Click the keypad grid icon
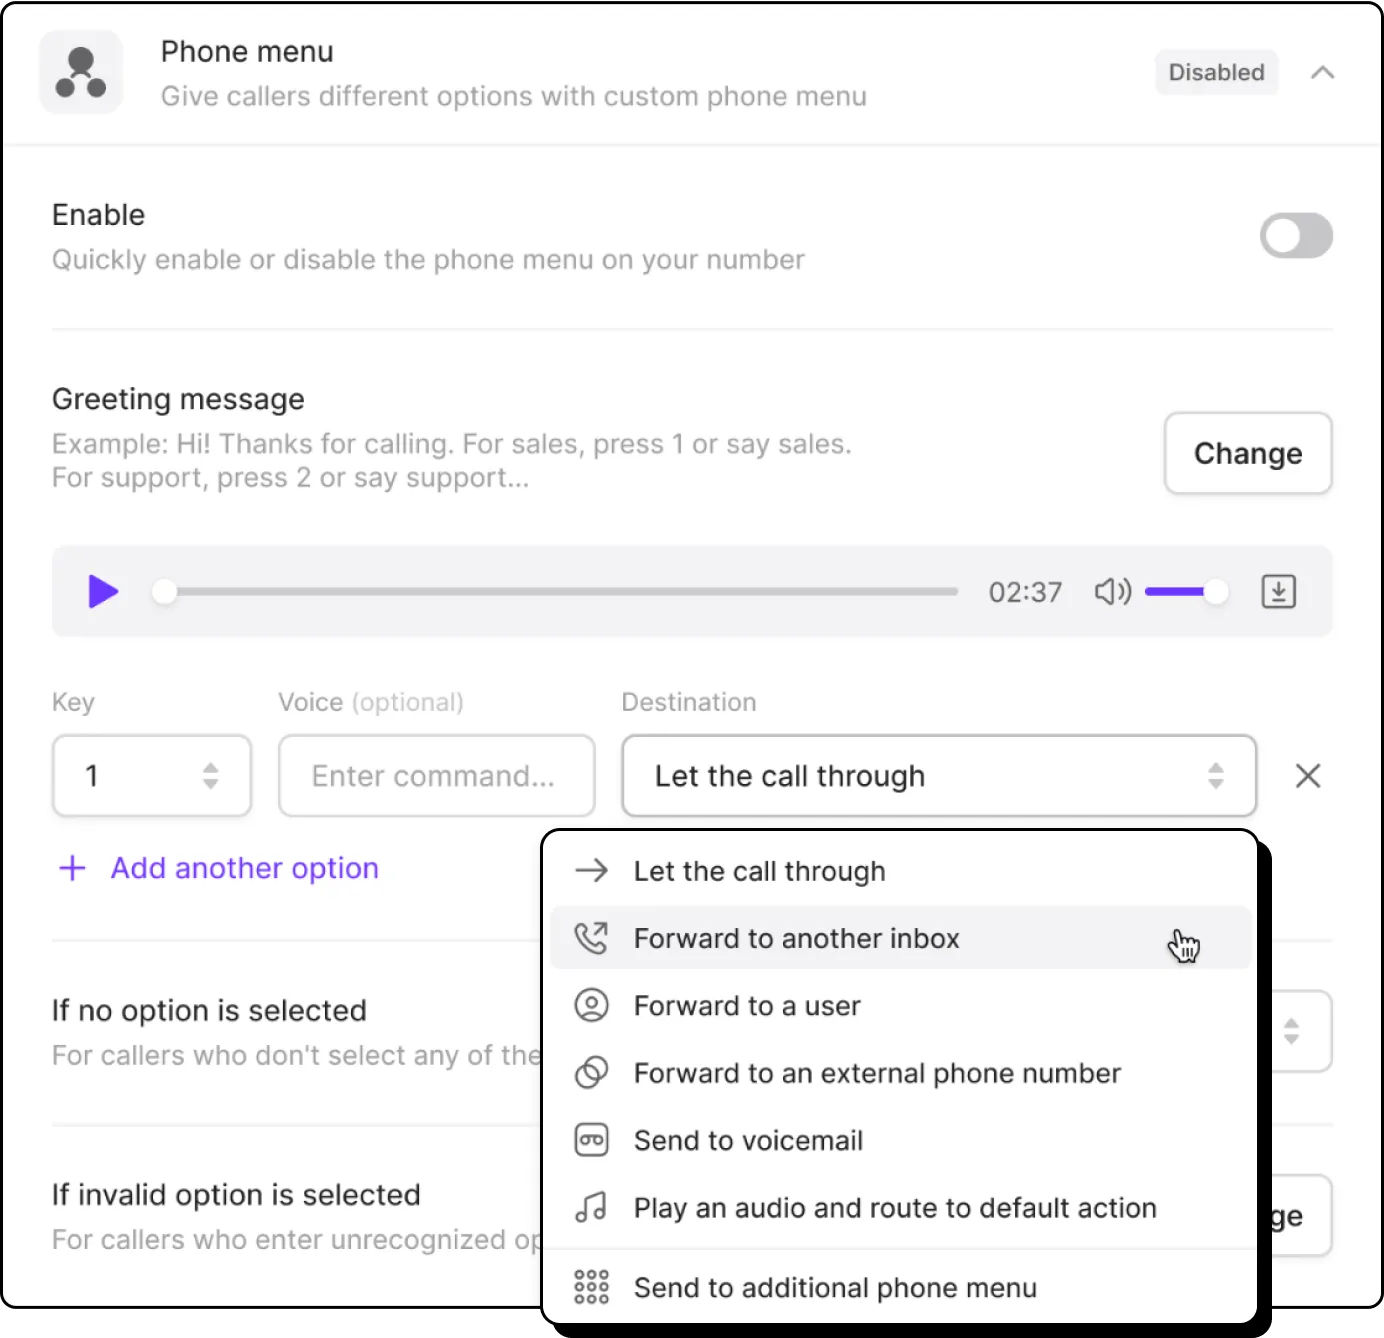The height and width of the screenshot is (1338, 1384). 591,1287
